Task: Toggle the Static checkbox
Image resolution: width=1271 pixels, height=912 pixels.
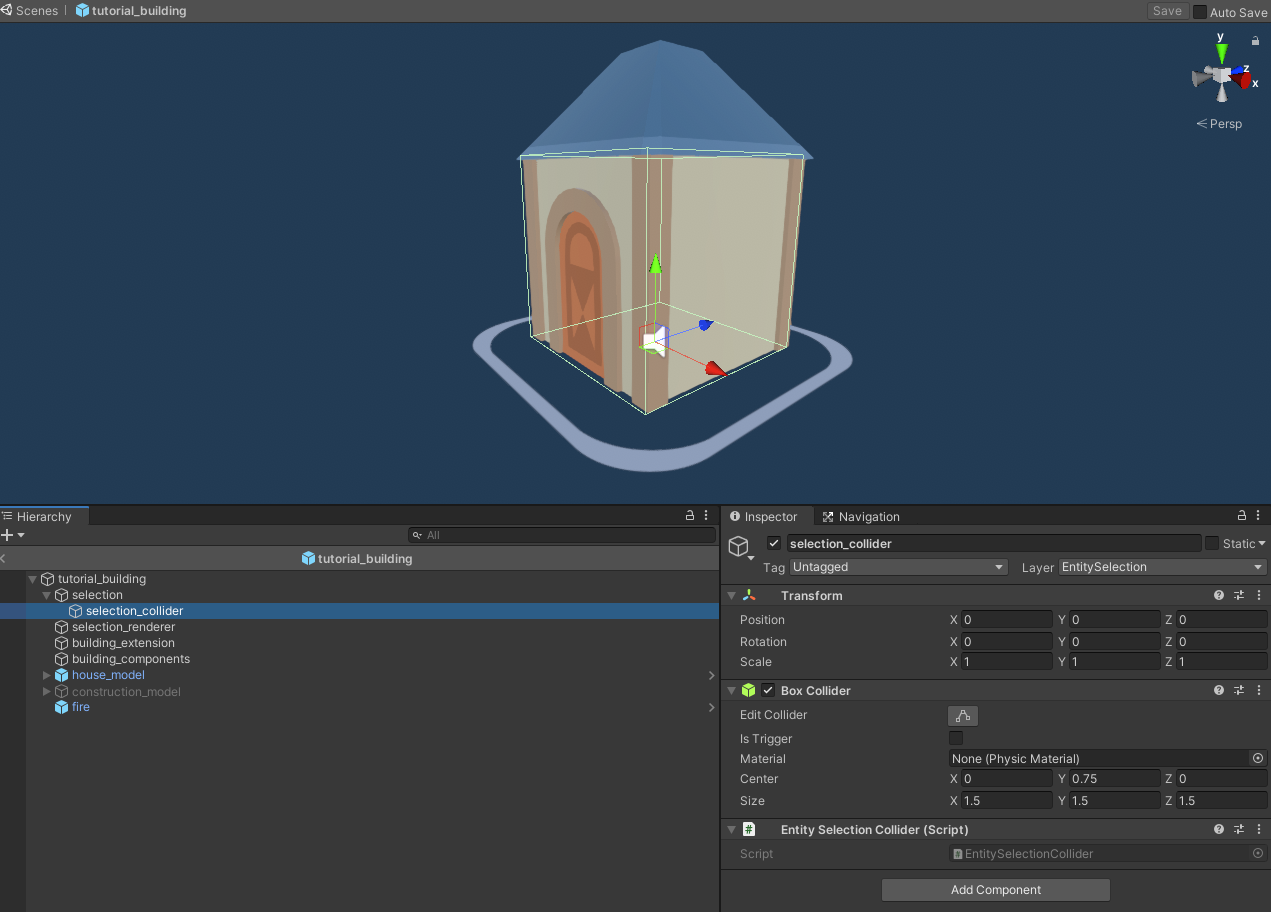Action: [x=1212, y=543]
